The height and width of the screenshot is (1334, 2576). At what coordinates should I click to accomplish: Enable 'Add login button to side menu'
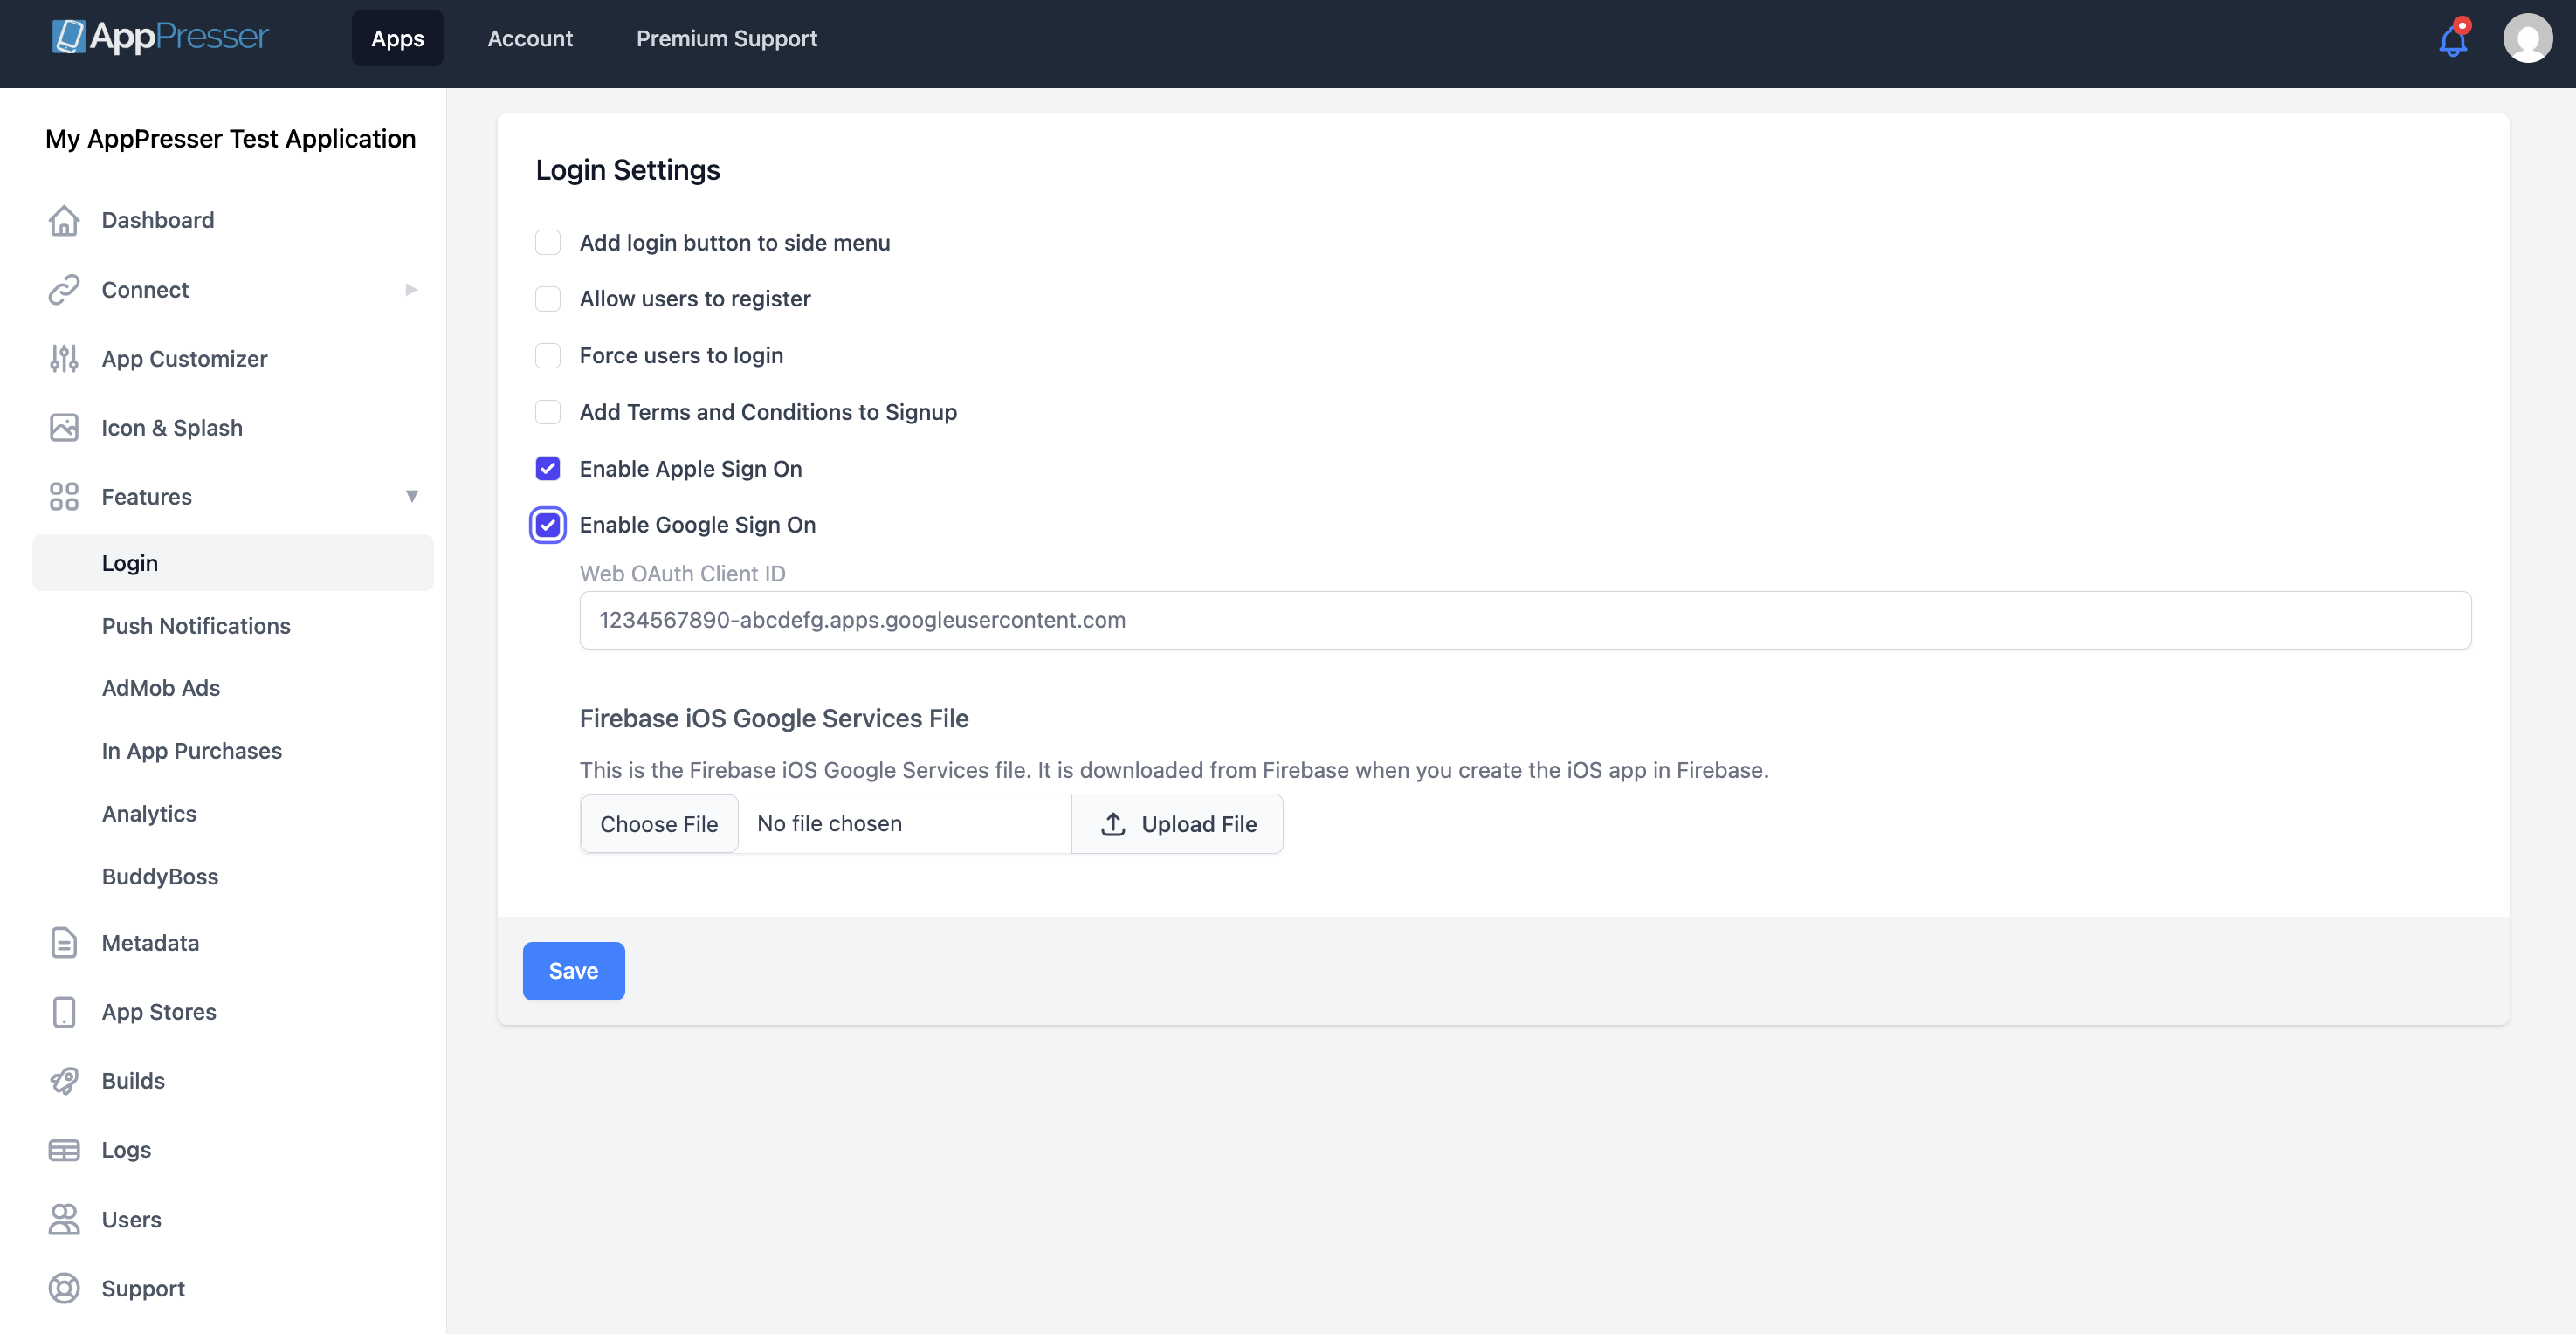click(x=548, y=243)
